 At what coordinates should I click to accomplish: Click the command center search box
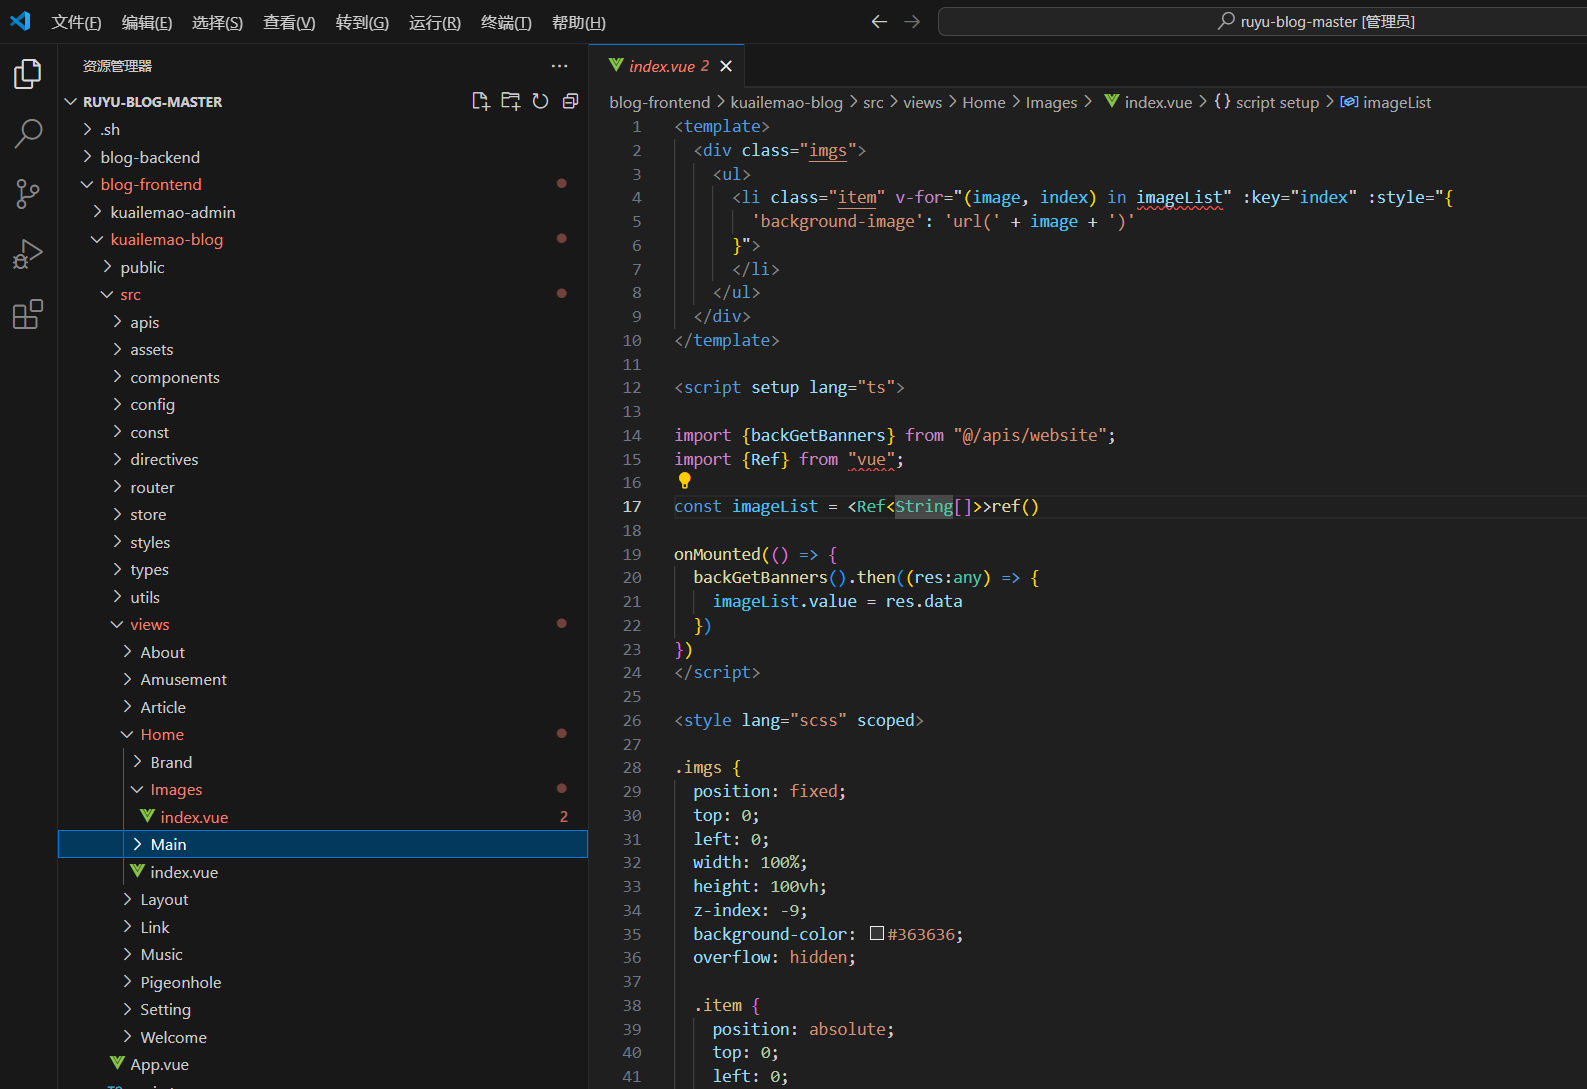tap(1262, 21)
